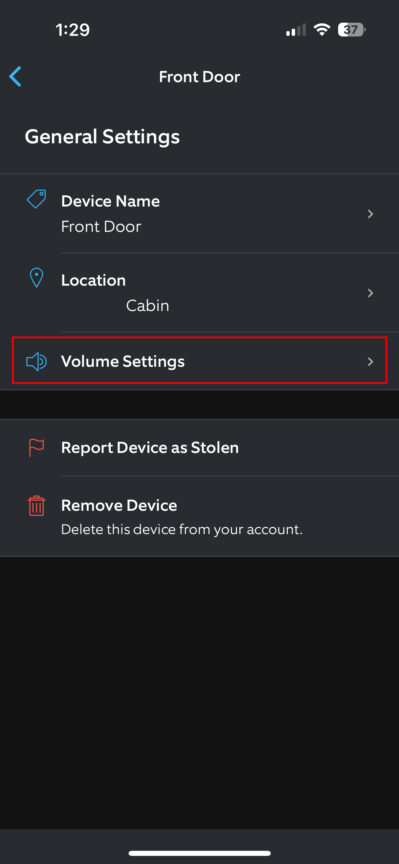
Task: Open the Location setting
Action: (200, 293)
